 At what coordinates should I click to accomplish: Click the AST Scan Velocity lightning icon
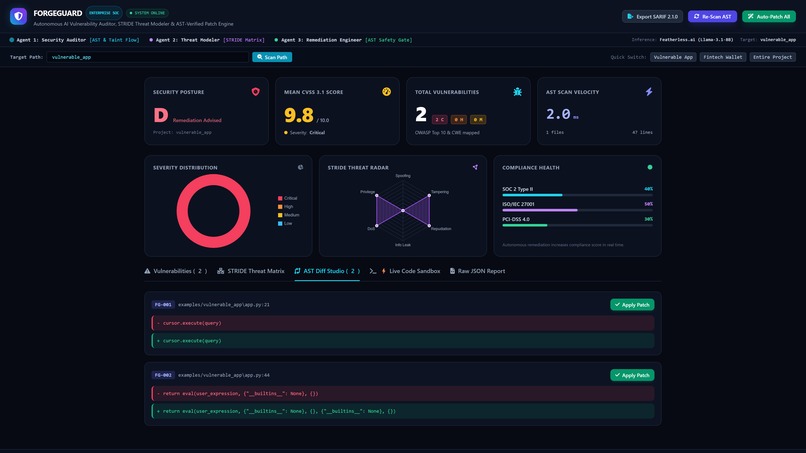(x=649, y=92)
